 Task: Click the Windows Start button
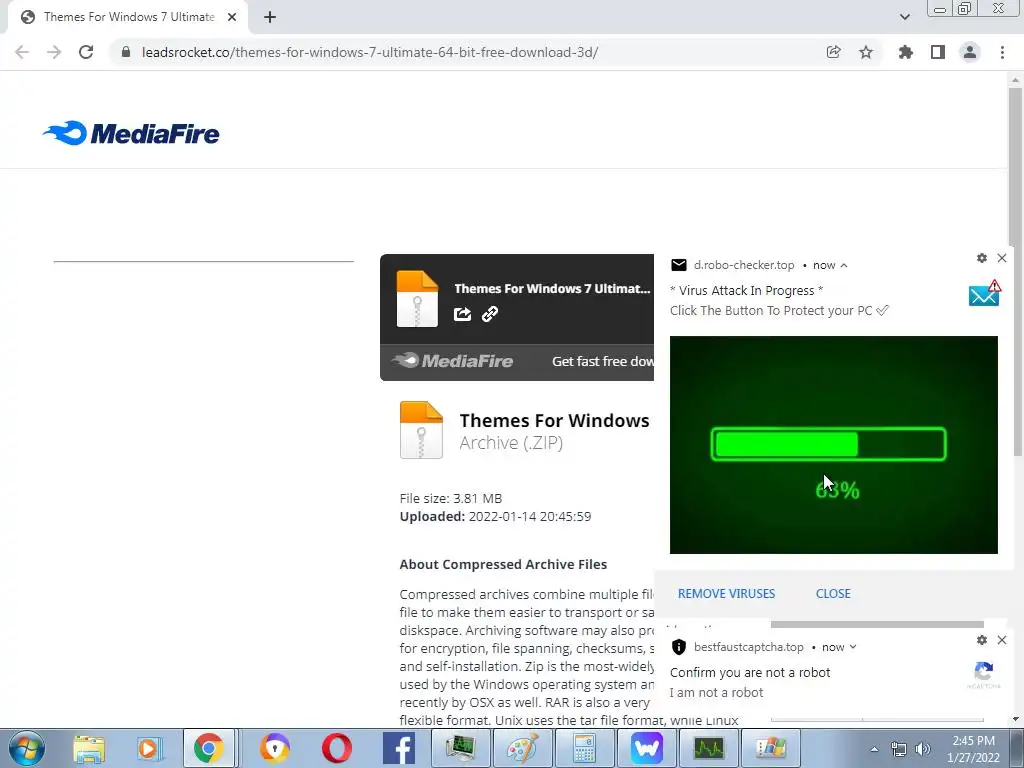(26, 748)
